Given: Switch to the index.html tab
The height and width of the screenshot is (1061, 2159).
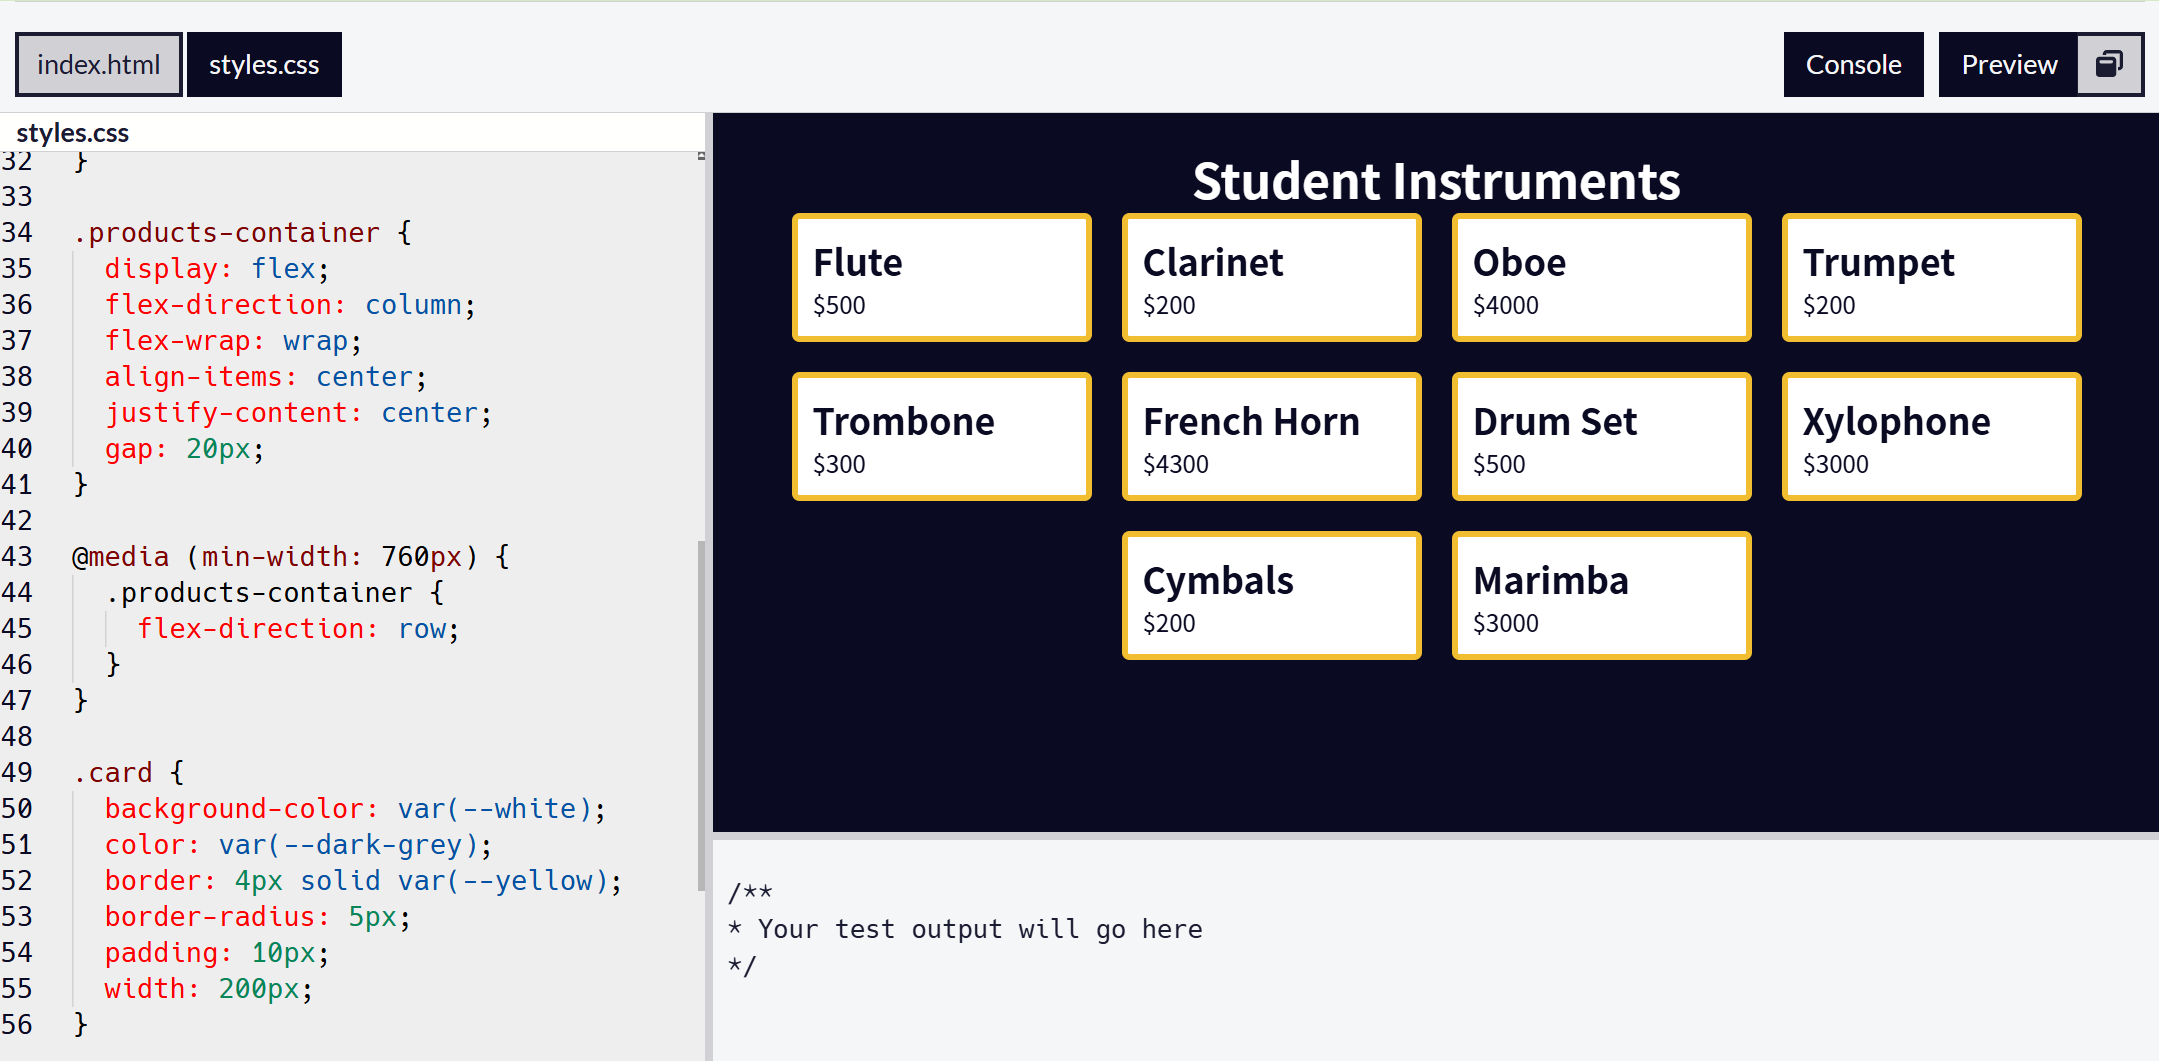Looking at the screenshot, I should [x=97, y=64].
